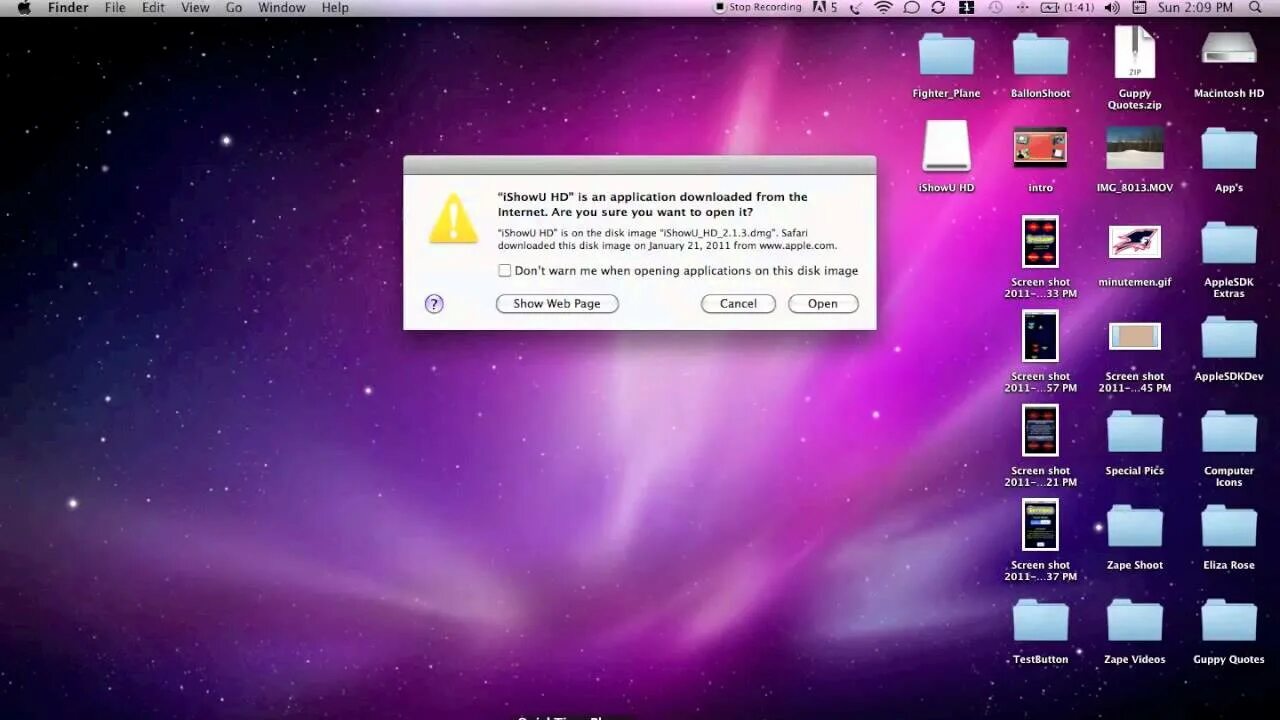Viewport: 1280px width, 720px height.
Task: Open the File menu
Action: tap(116, 8)
